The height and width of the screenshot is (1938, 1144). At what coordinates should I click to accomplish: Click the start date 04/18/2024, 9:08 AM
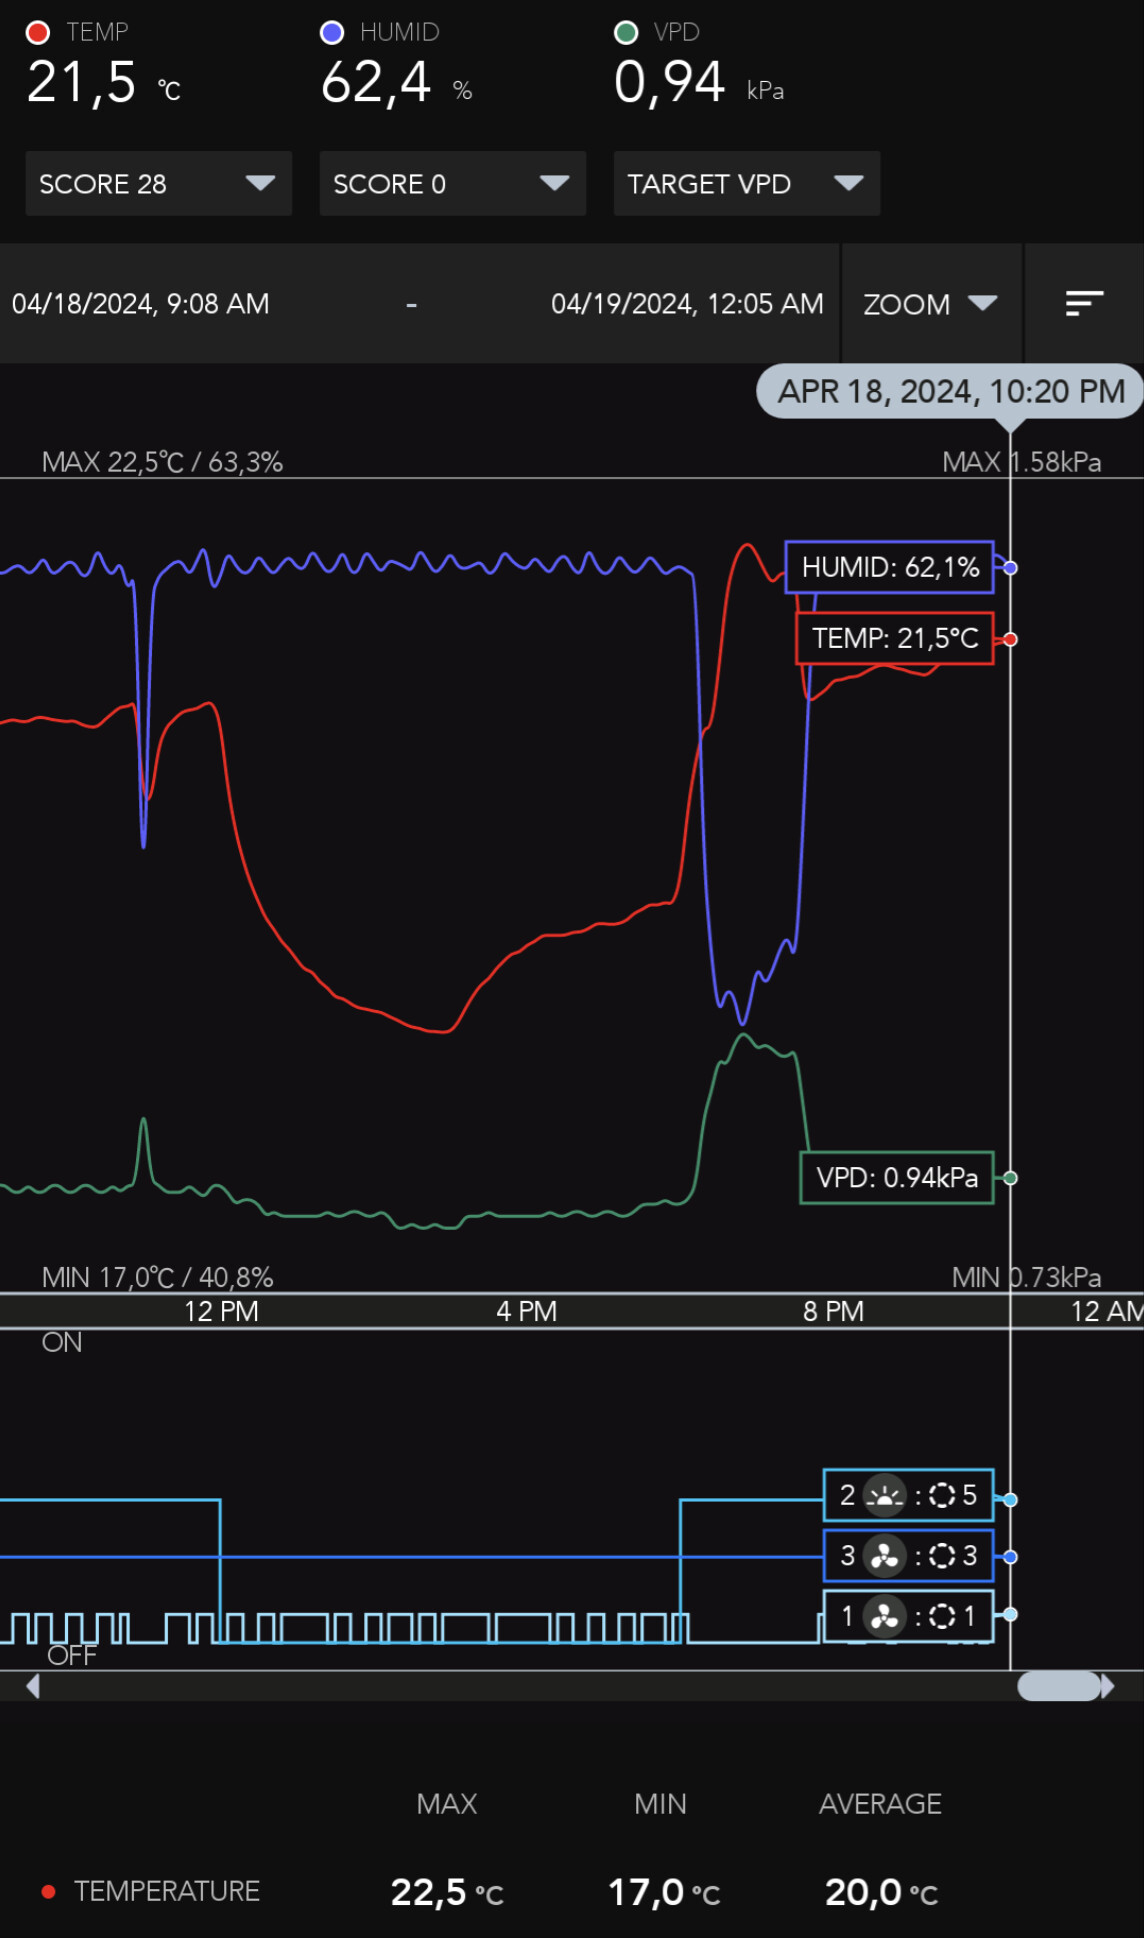141,304
